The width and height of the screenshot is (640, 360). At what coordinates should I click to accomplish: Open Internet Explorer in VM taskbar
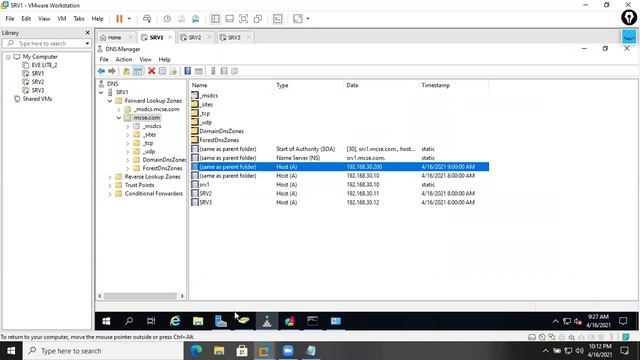coord(175,321)
